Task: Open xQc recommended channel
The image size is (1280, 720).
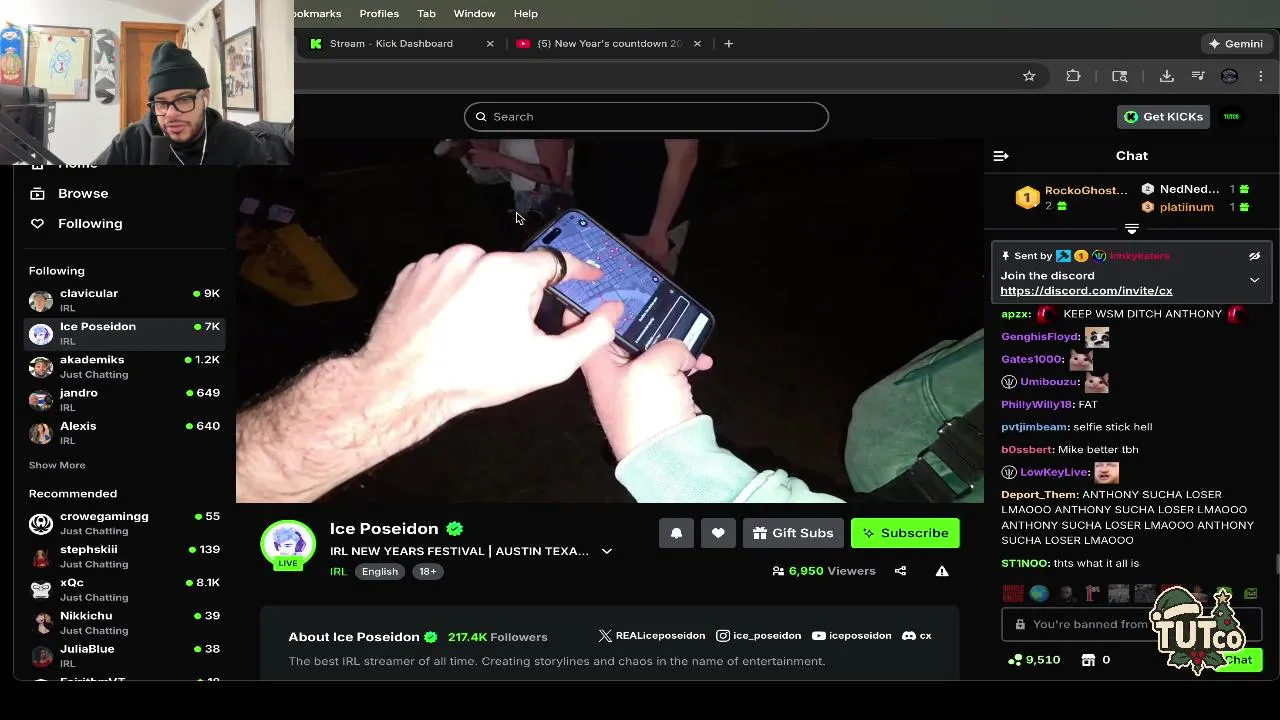Action: 124,589
